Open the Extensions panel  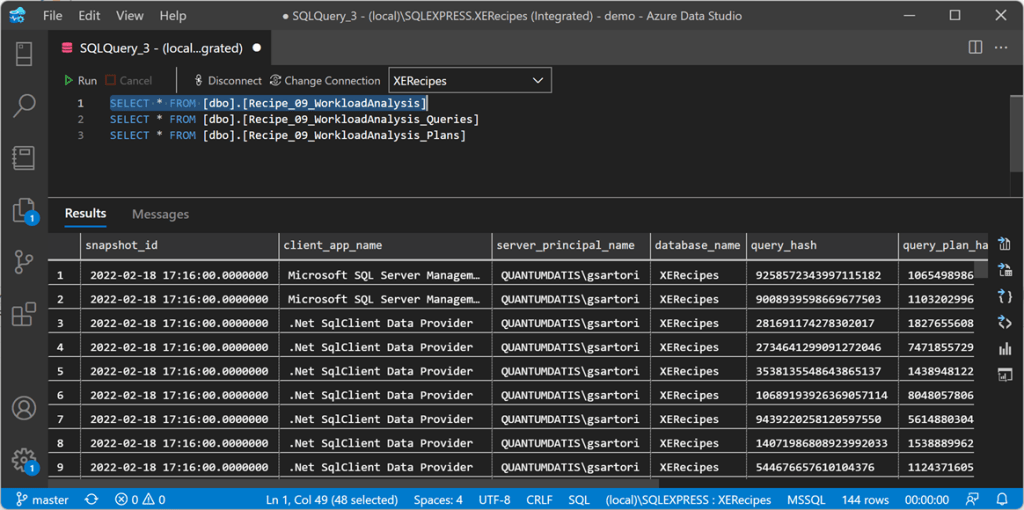coord(24,314)
